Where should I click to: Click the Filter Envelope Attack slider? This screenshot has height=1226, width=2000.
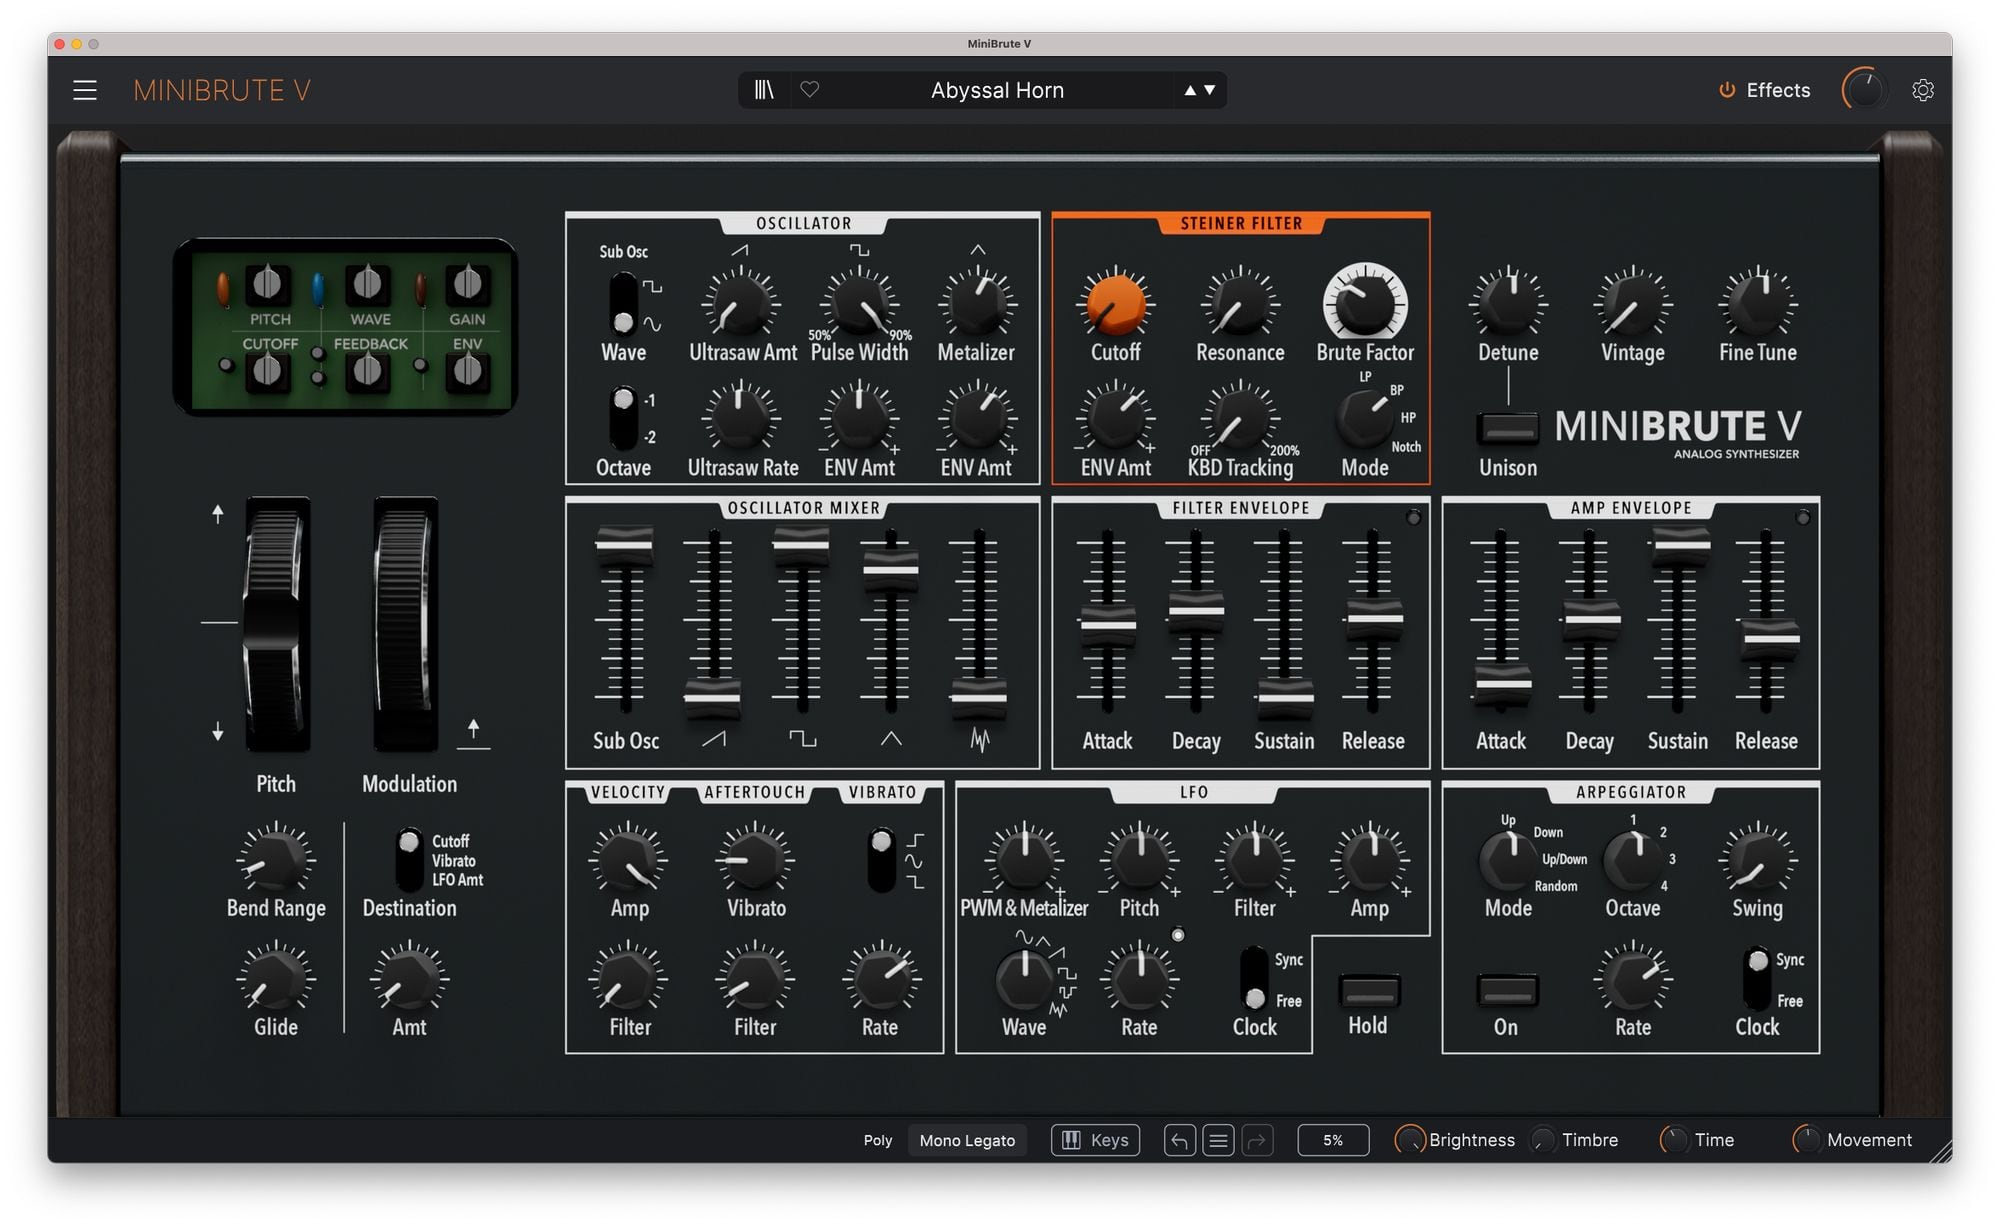click(x=1108, y=625)
